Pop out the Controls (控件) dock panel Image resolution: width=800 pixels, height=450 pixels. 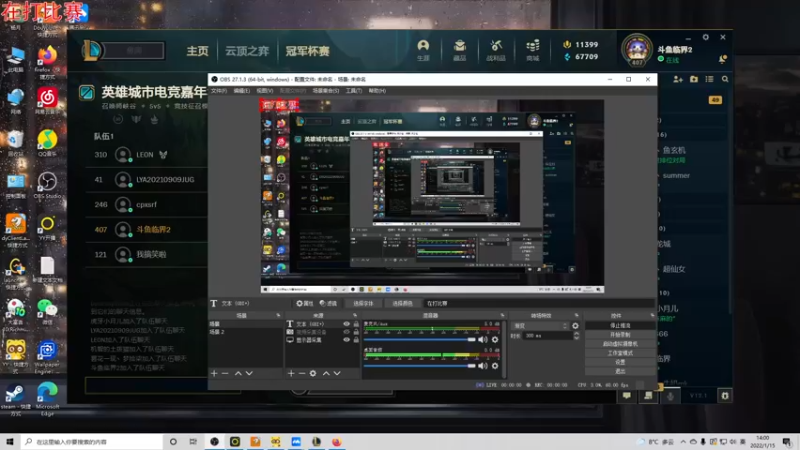[x=652, y=315]
